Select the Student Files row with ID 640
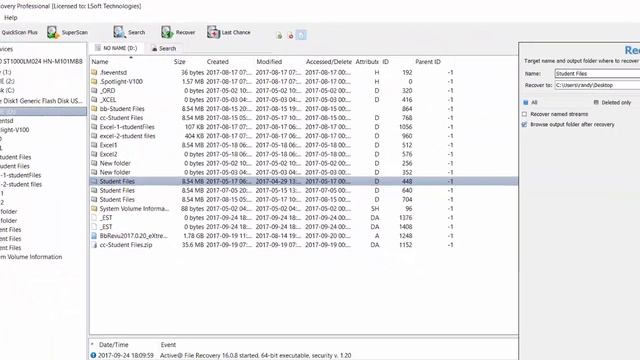640x360 pixels. (304, 190)
